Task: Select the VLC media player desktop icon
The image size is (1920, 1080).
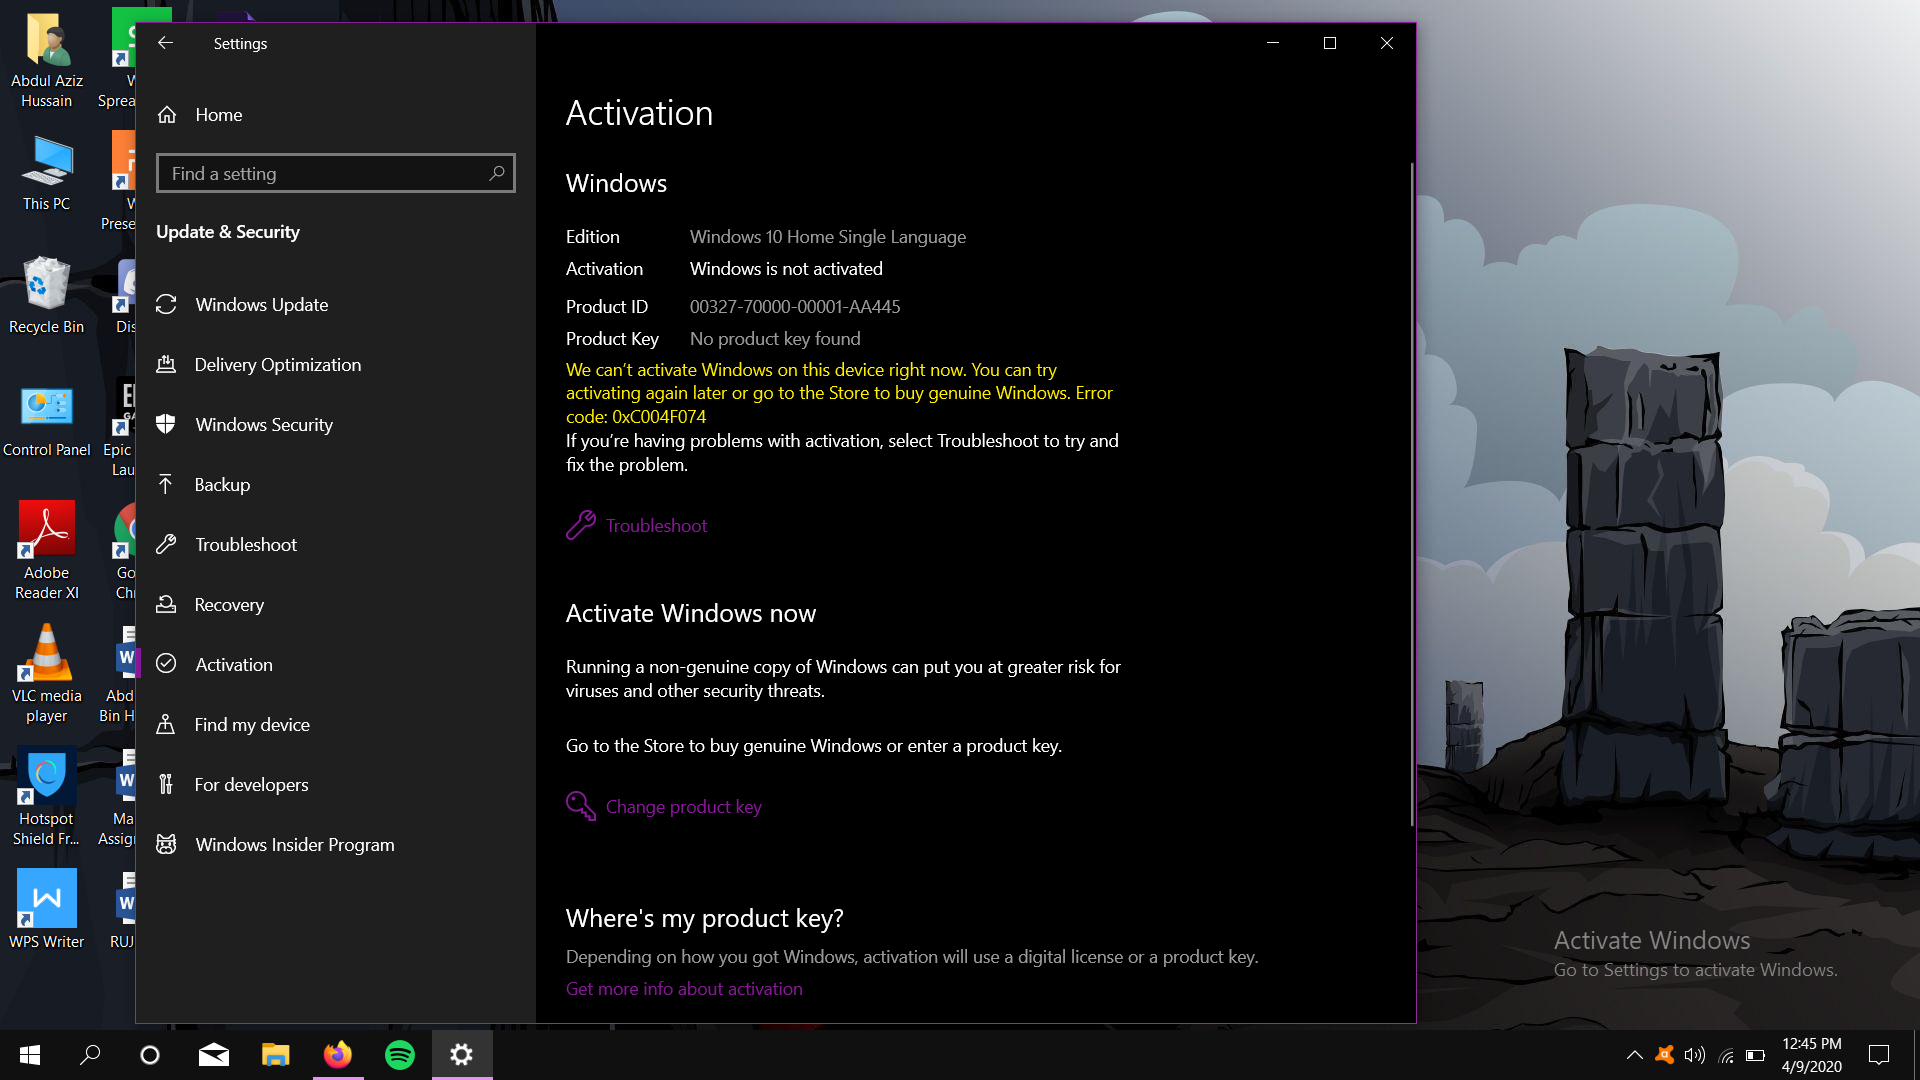Action: click(47, 673)
